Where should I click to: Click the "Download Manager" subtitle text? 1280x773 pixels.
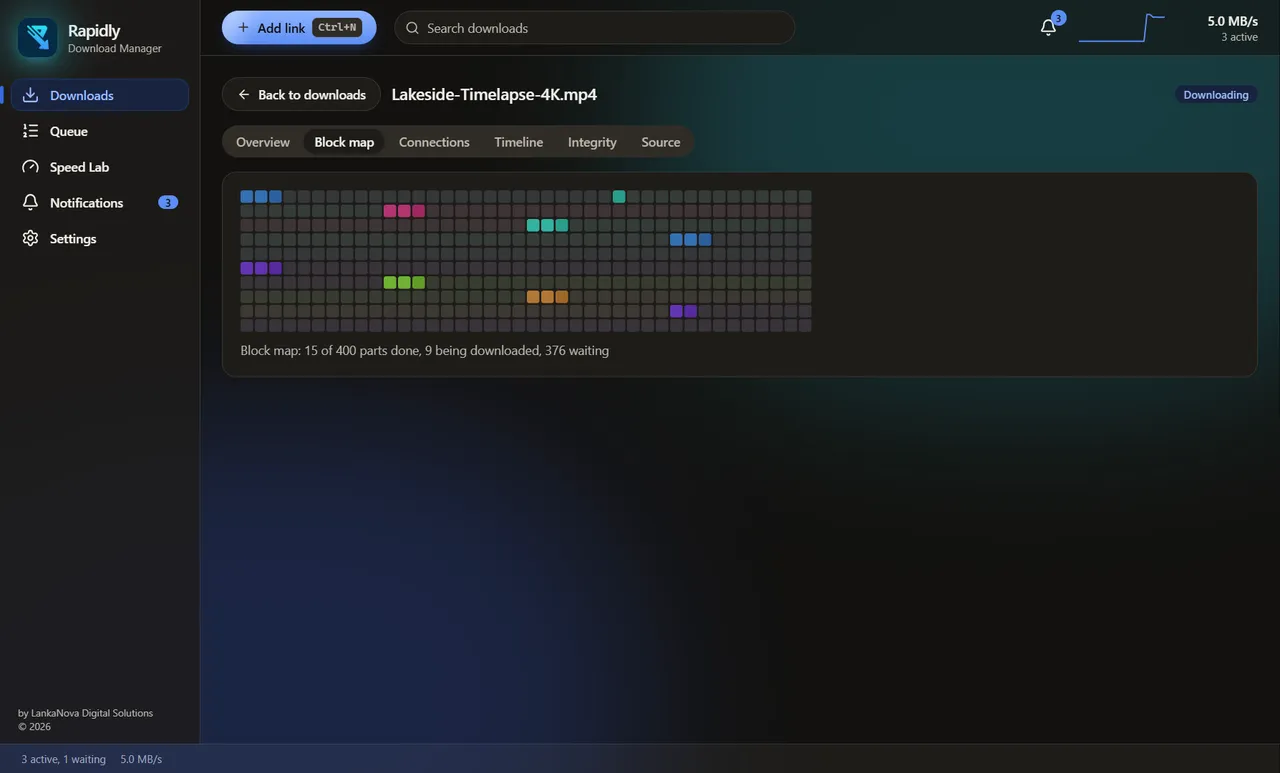(x=115, y=48)
